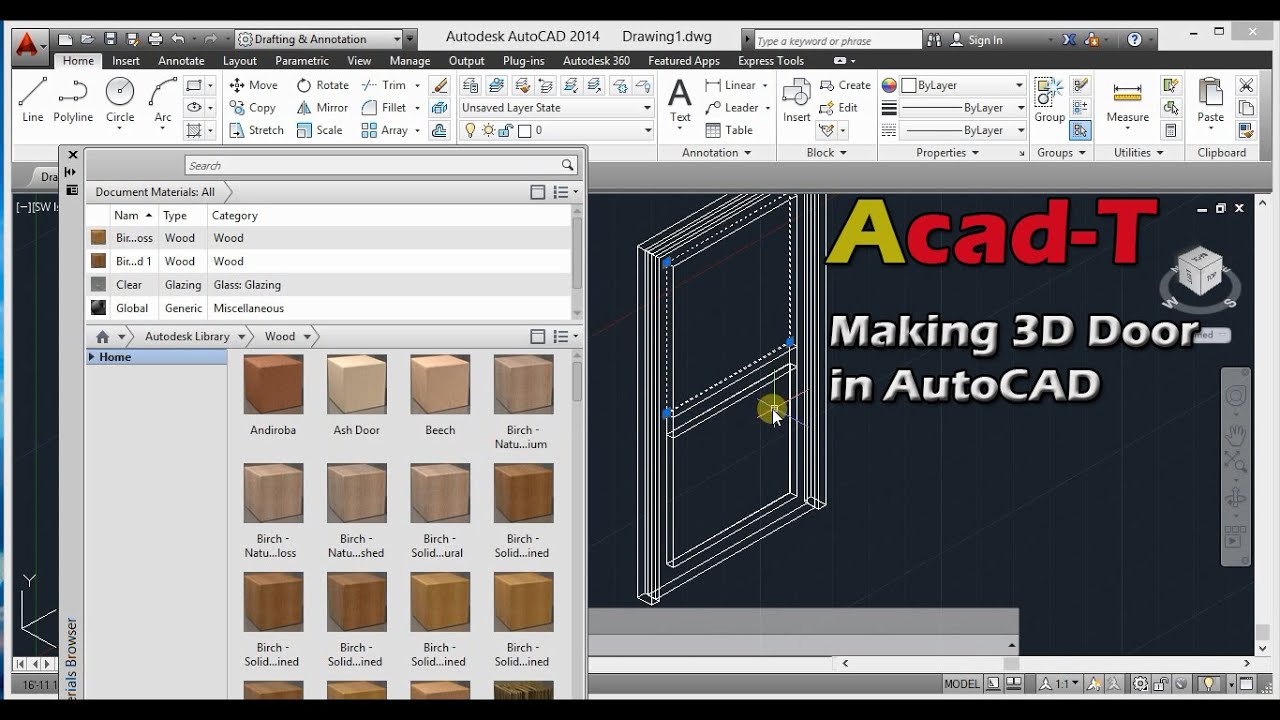The height and width of the screenshot is (720, 1280).
Task: Toggle Clean Screen button in status bar
Action: pyautogui.click(x=1246, y=684)
